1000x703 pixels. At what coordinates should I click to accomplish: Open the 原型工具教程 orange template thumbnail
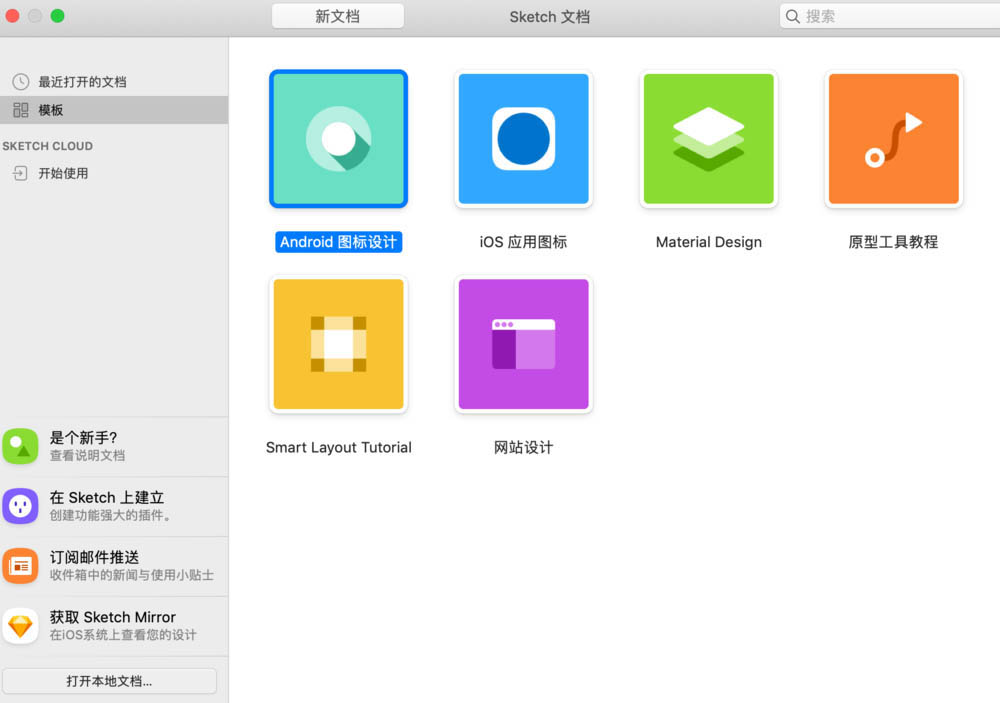coord(893,138)
